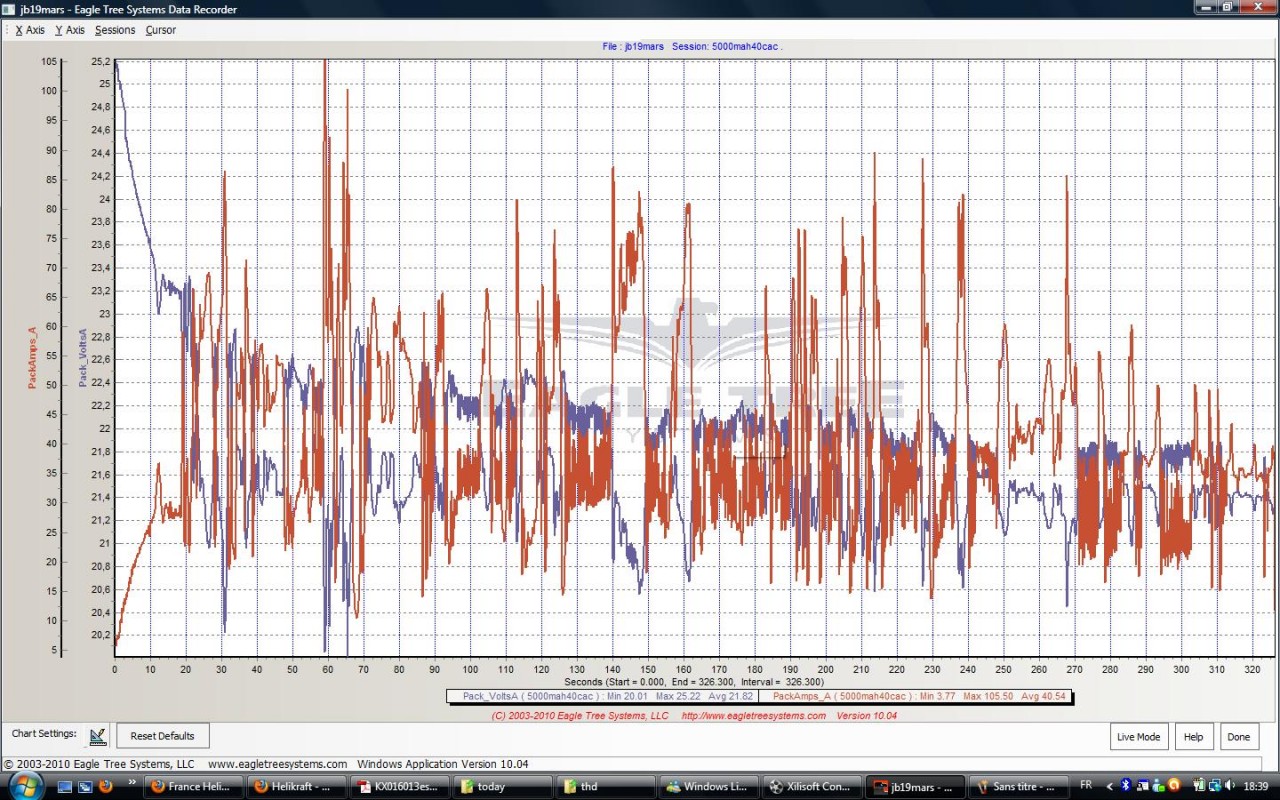Open the FR language selector

[1086, 786]
